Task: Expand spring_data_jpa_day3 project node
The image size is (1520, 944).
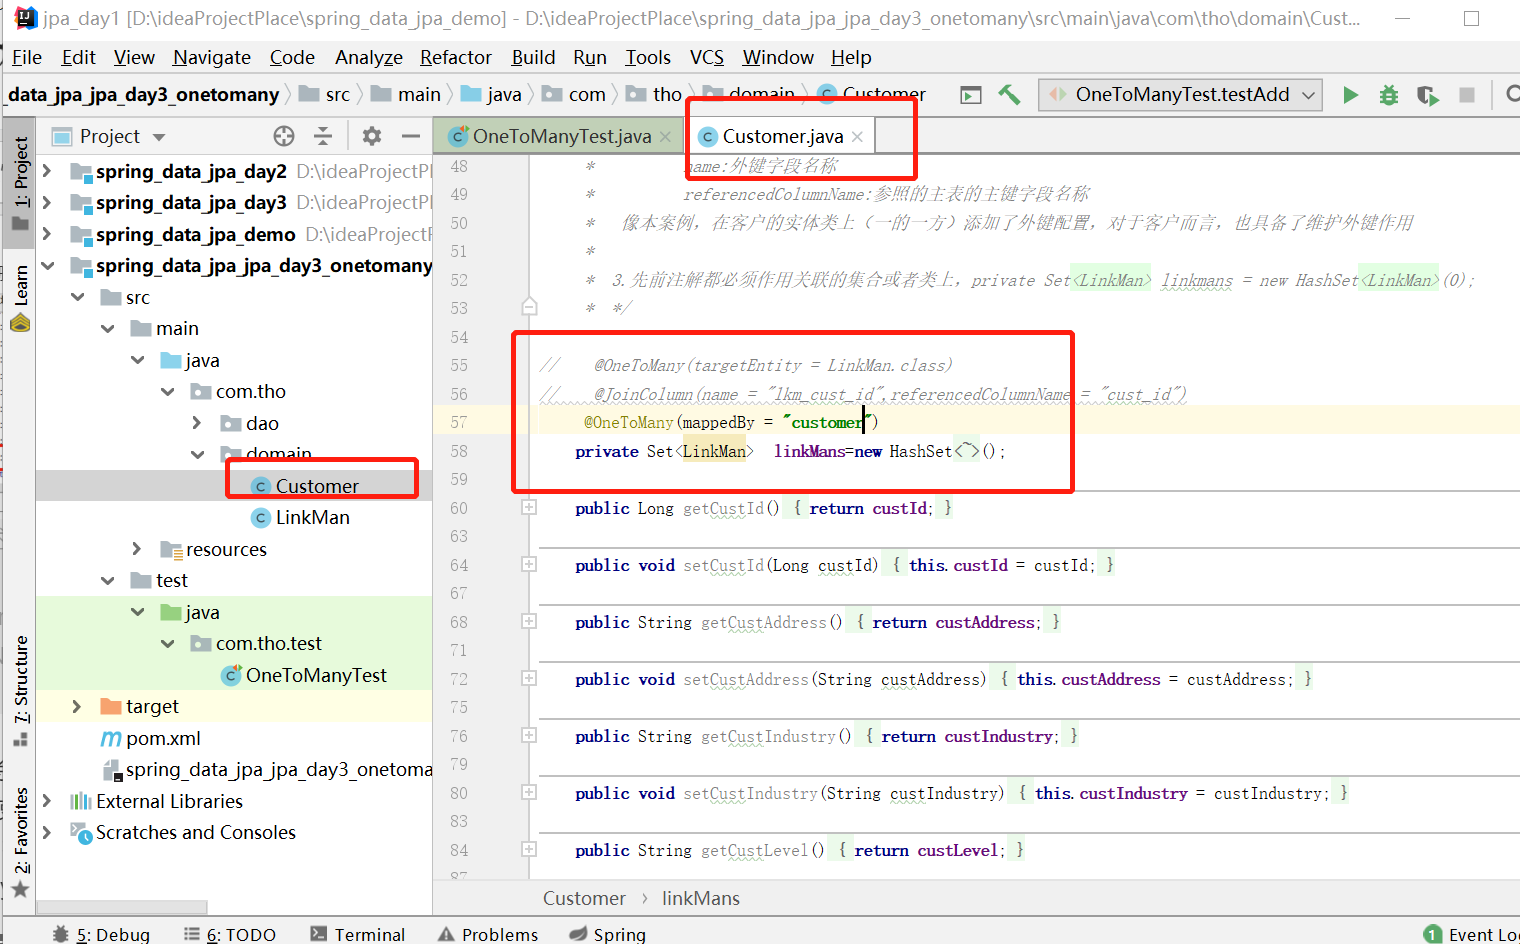Action: [x=47, y=202]
